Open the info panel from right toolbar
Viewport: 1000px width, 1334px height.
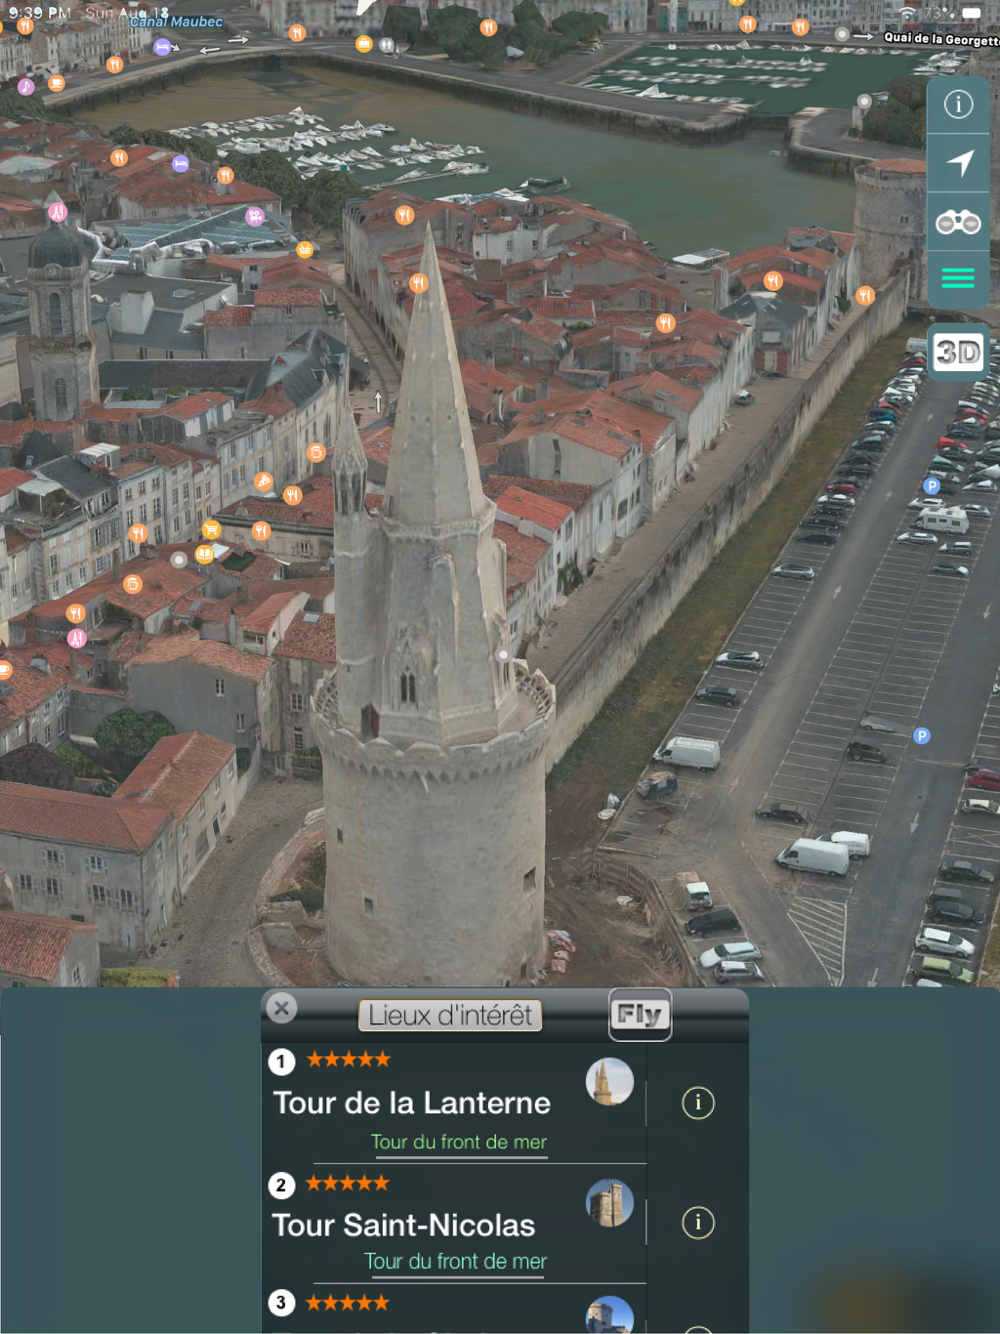tap(958, 104)
